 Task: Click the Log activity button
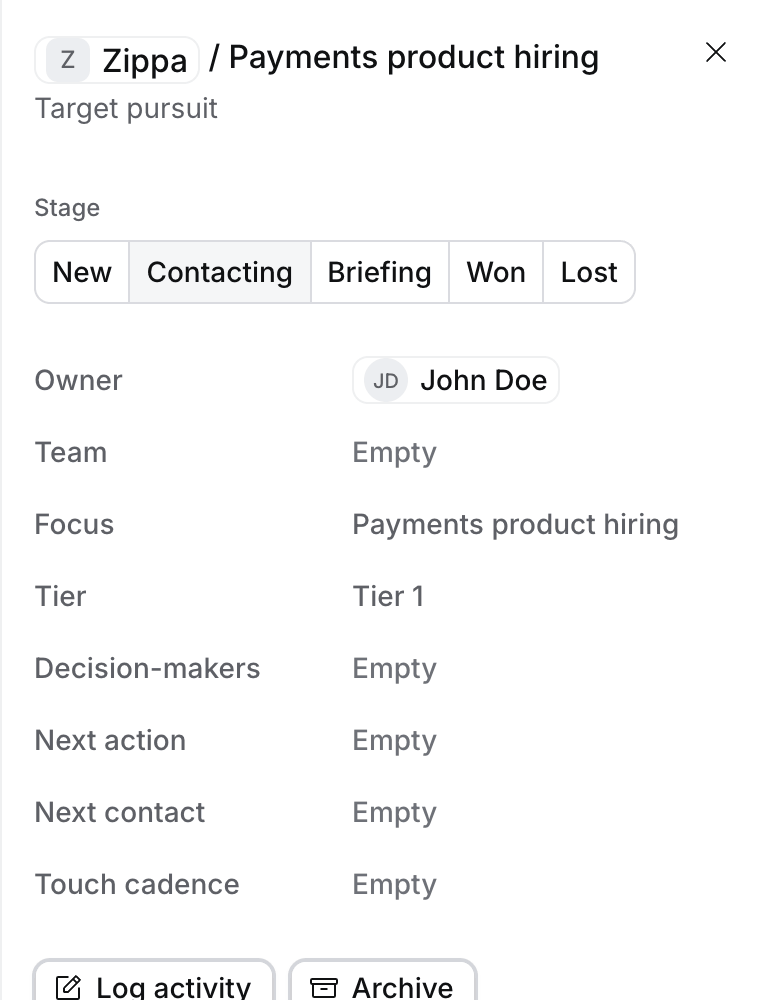click(154, 982)
